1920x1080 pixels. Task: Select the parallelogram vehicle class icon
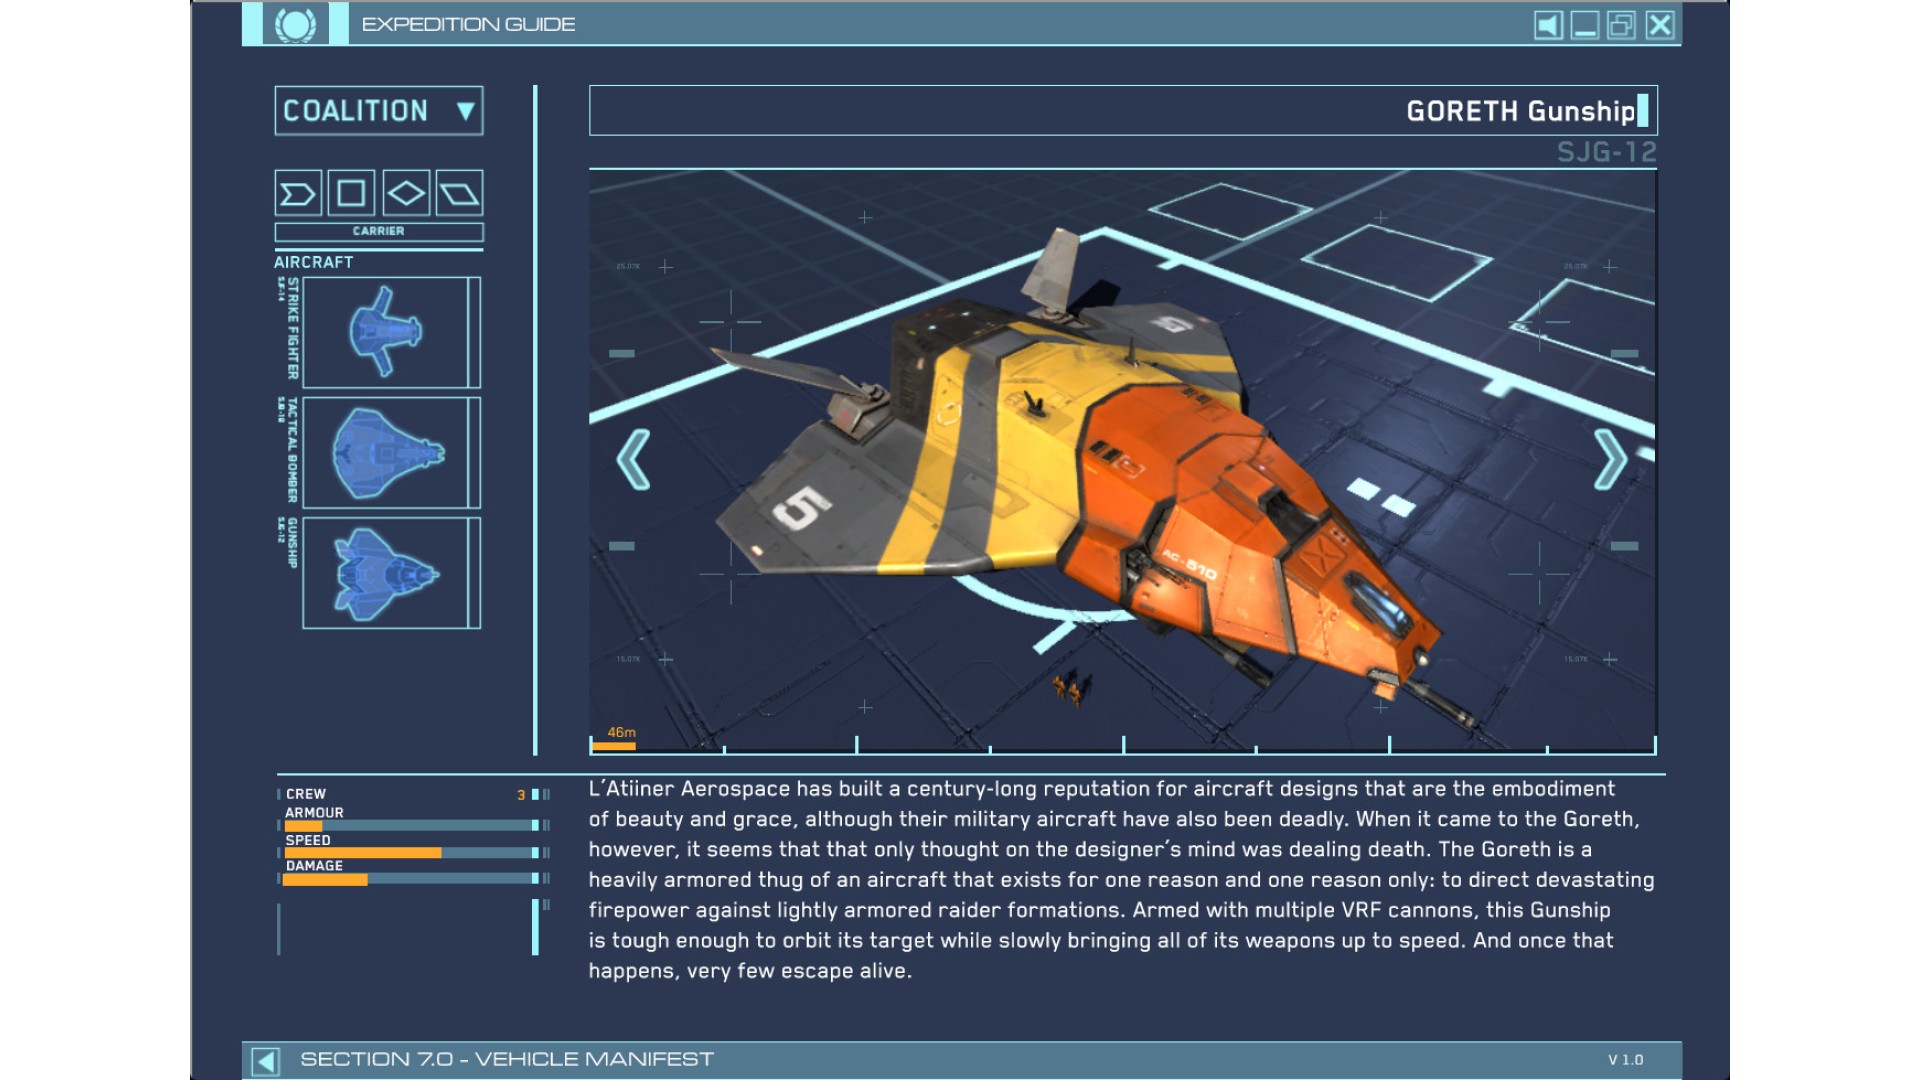459,193
